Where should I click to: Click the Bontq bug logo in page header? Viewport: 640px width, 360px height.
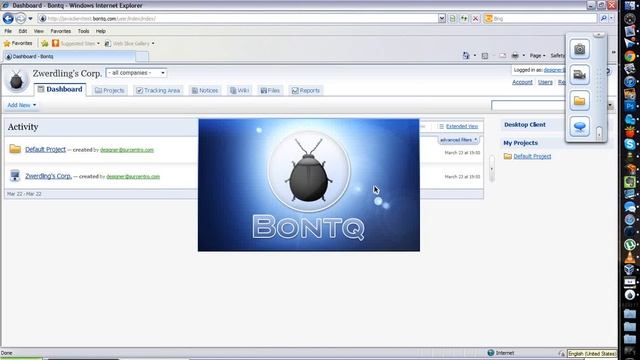tap(16, 80)
